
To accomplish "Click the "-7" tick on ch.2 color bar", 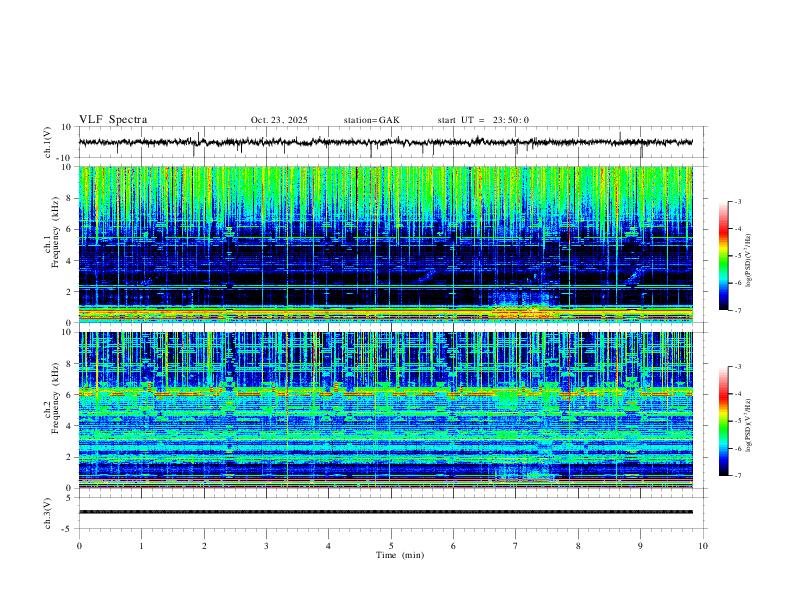I will pyautogui.click(x=738, y=475).
